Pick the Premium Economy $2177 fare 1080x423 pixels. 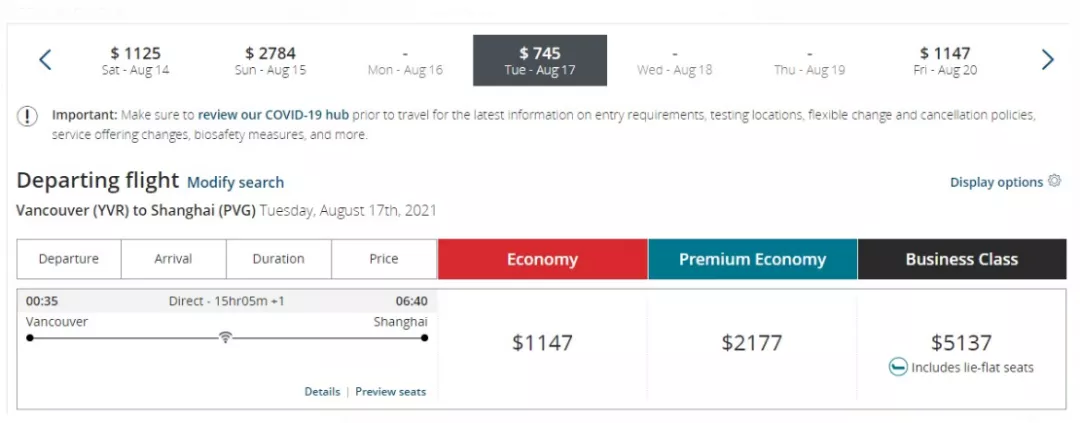[751, 343]
